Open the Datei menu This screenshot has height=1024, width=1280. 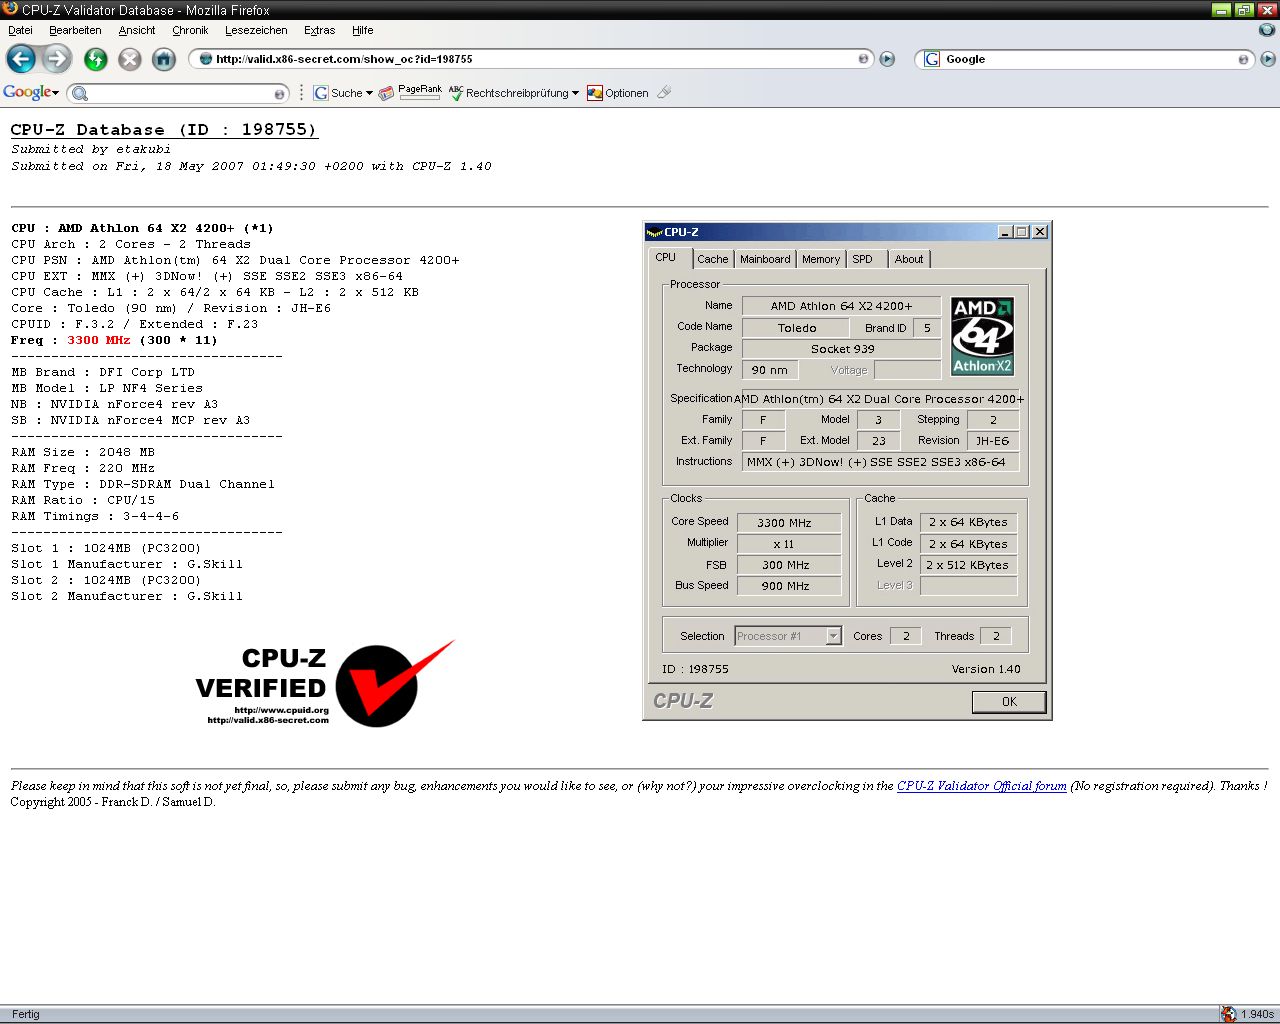pos(20,30)
